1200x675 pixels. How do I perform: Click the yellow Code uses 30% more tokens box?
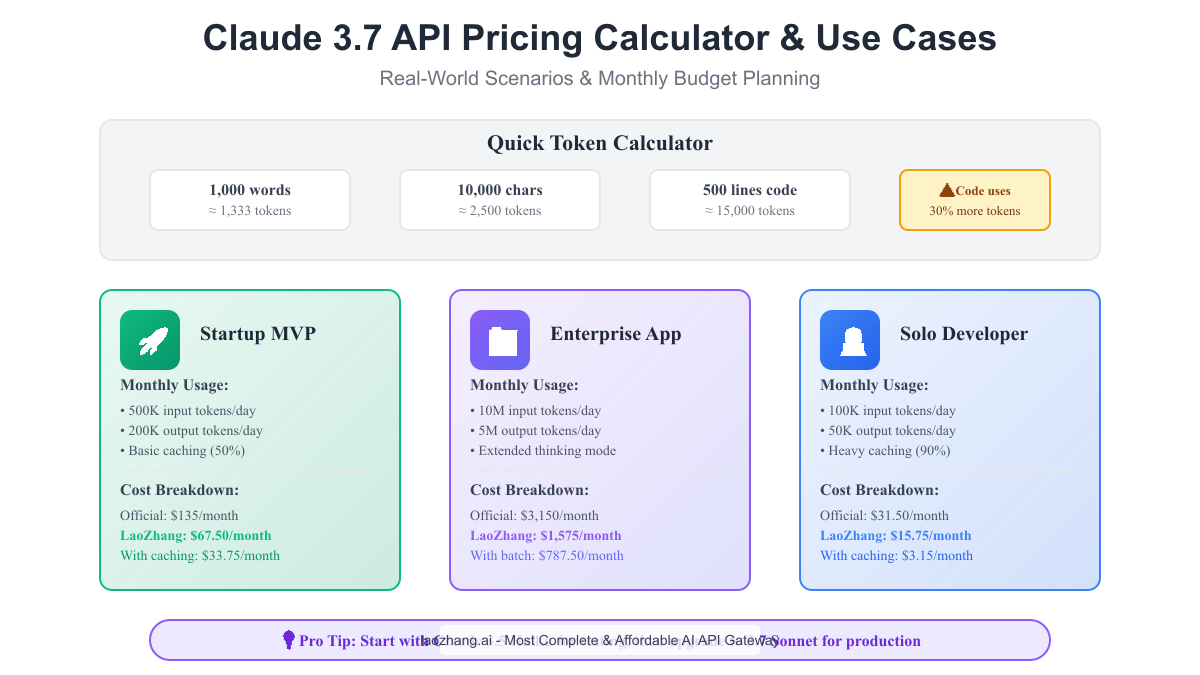click(x=975, y=200)
